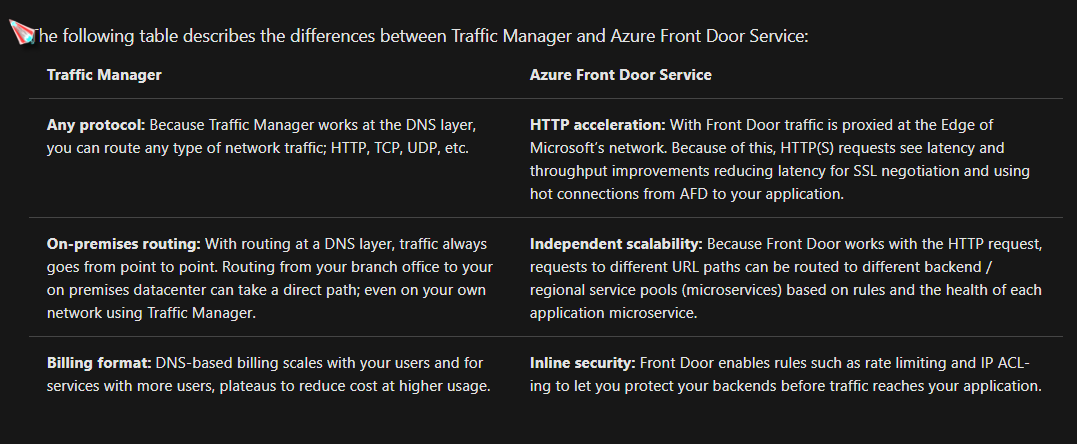The width and height of the screenshot is (1077, 444).
Task: Click the bold 'HTTP acceleration:' label
Action: (x=598, y=125)
